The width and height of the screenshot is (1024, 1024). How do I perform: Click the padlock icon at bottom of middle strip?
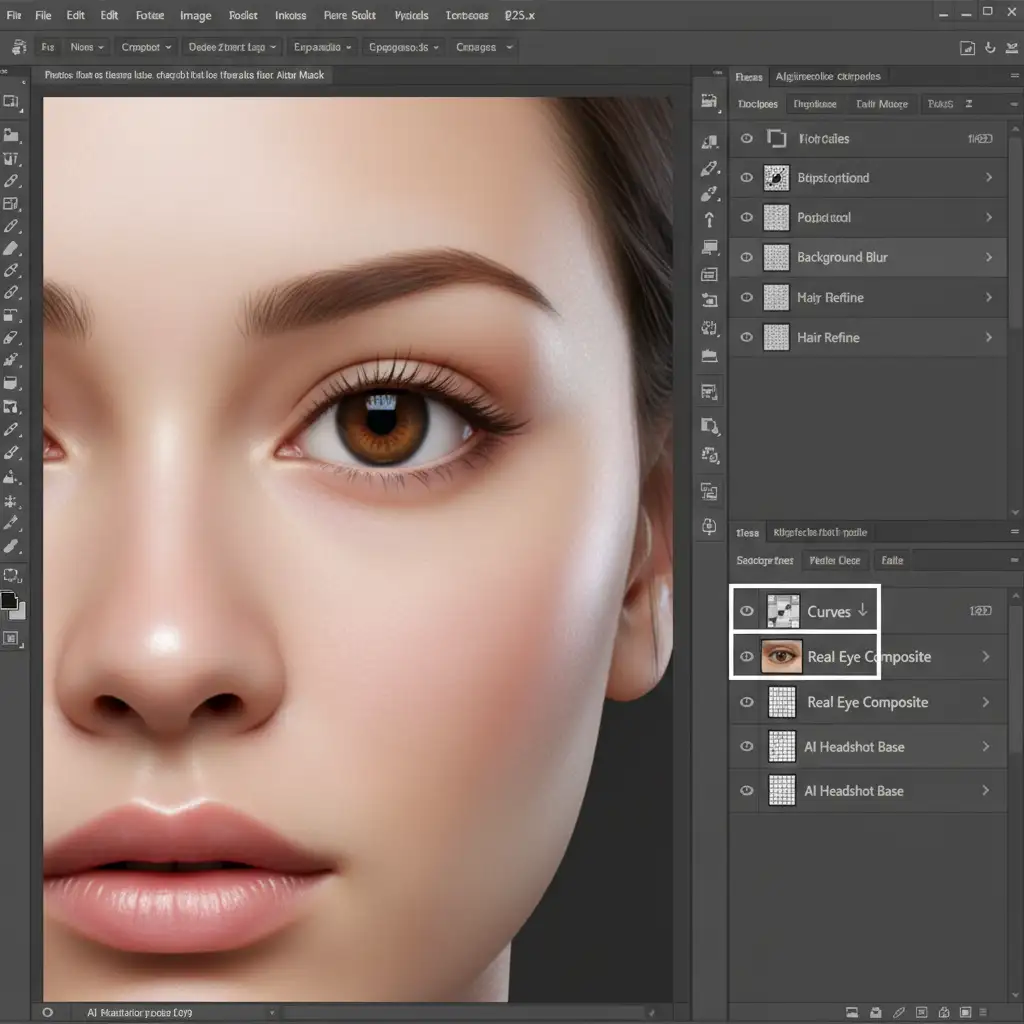[x=710, y=526]
